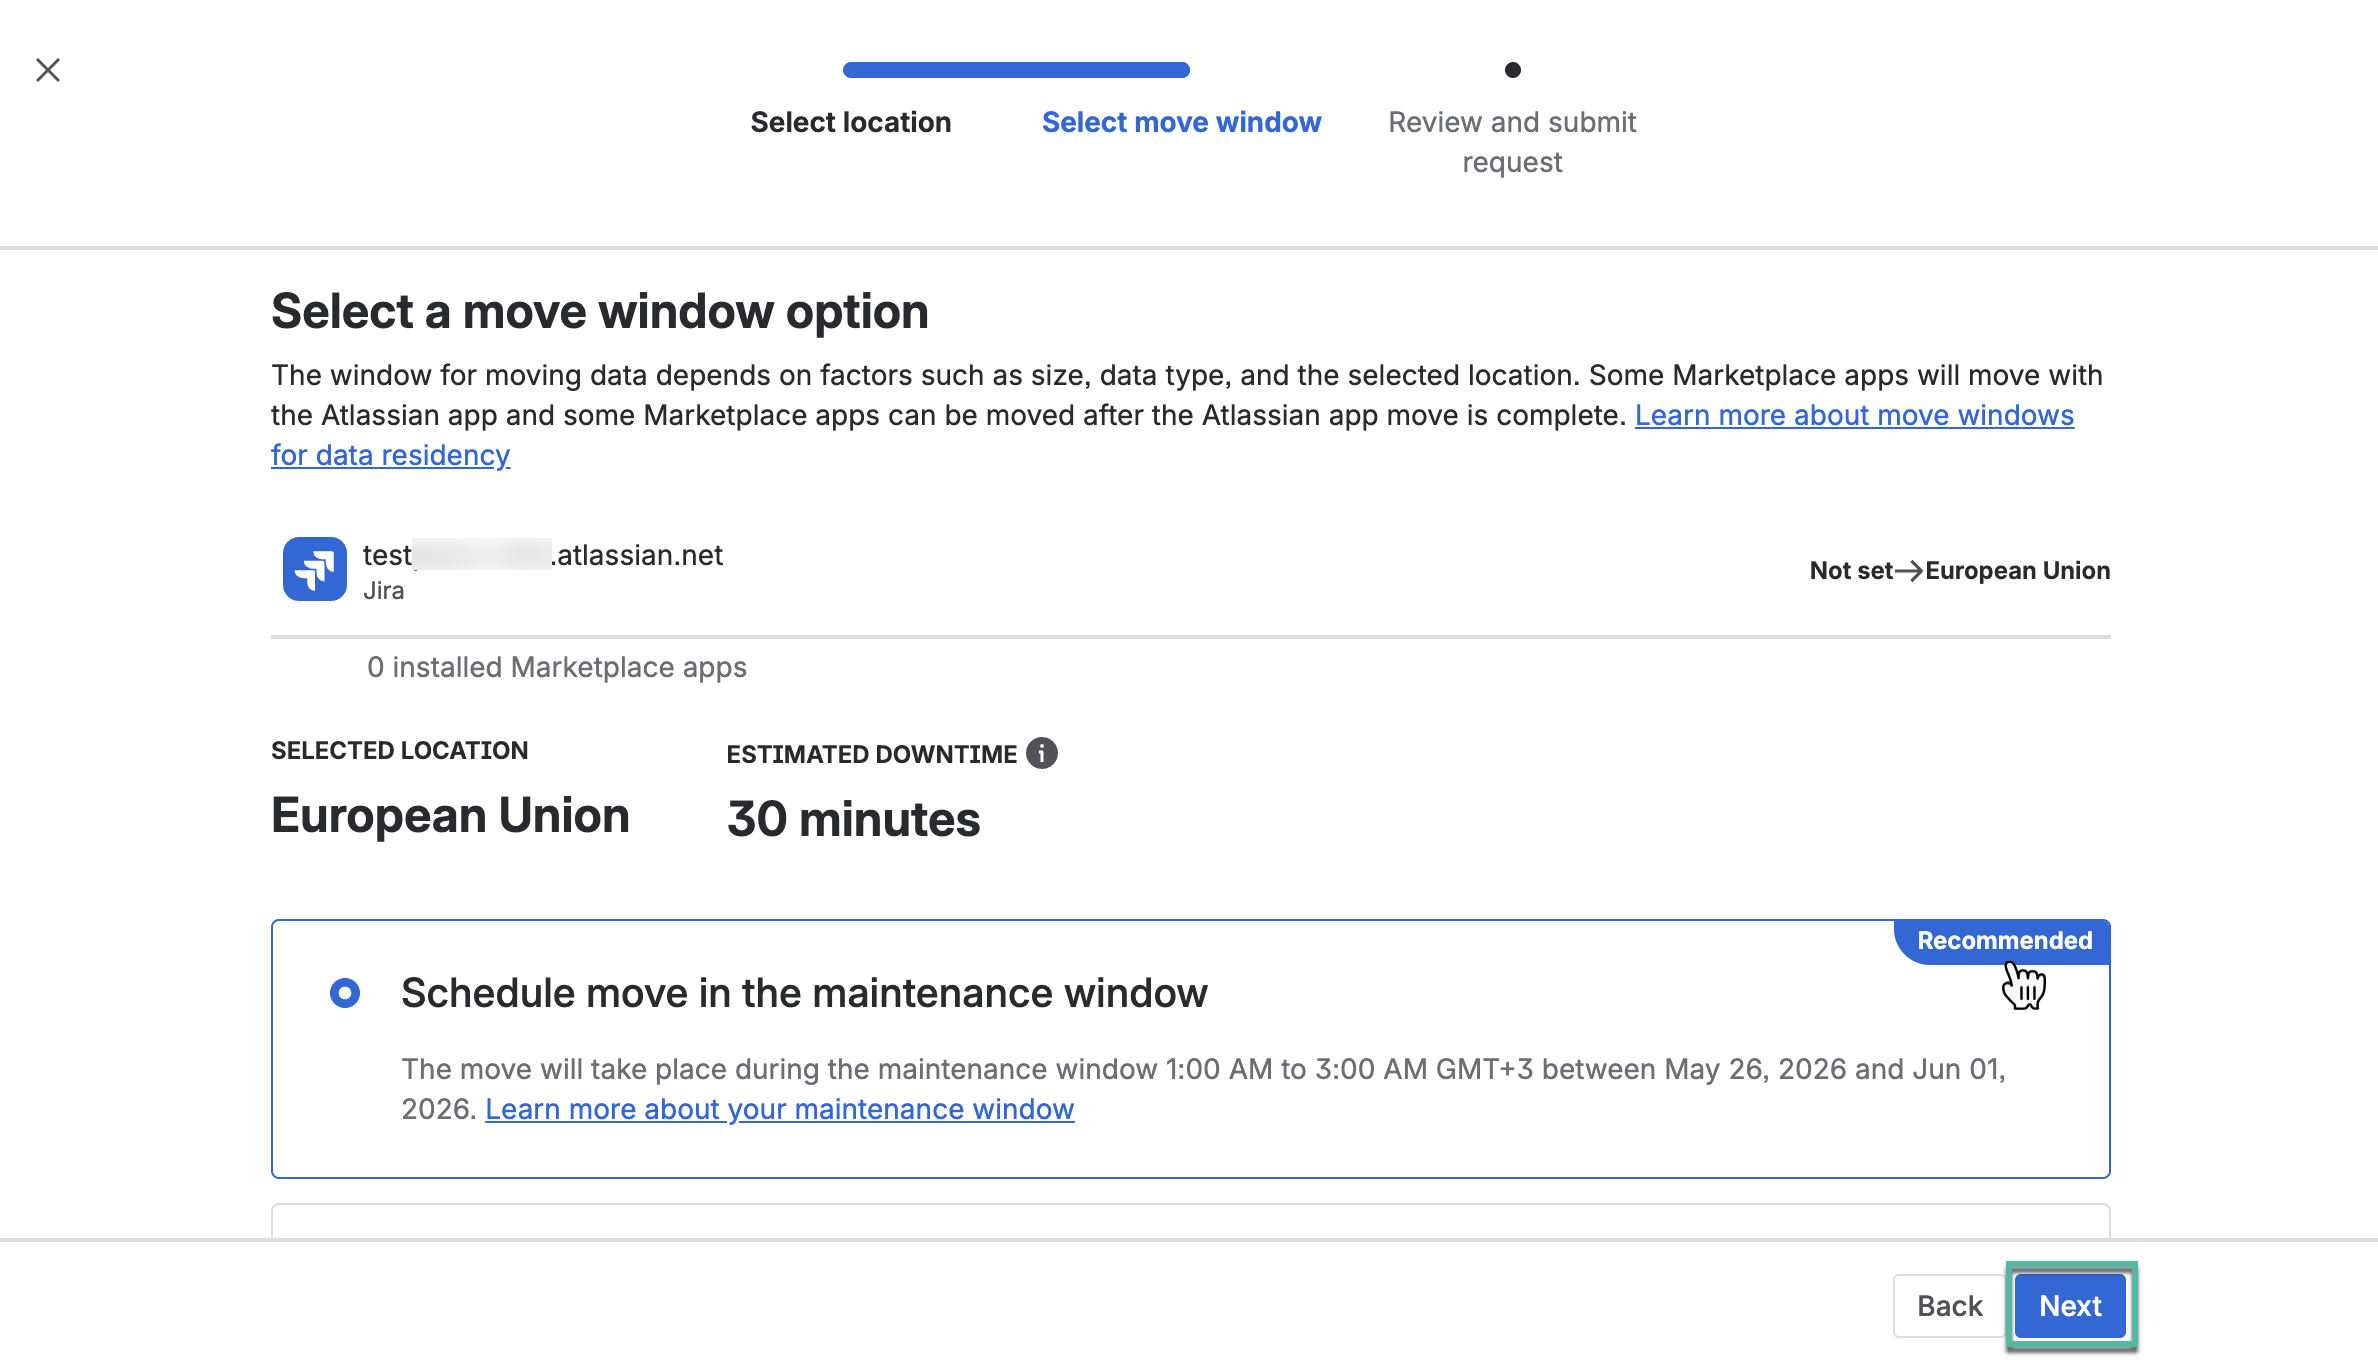Screen dimensions: 2378x1360
Task: Click the Back button
Action: [x=1949, y=1305]
